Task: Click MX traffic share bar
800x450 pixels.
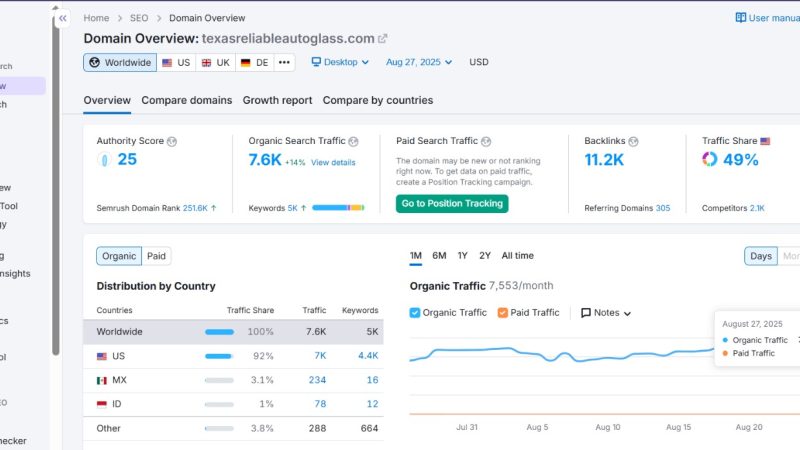Action: tap(219, 380)
